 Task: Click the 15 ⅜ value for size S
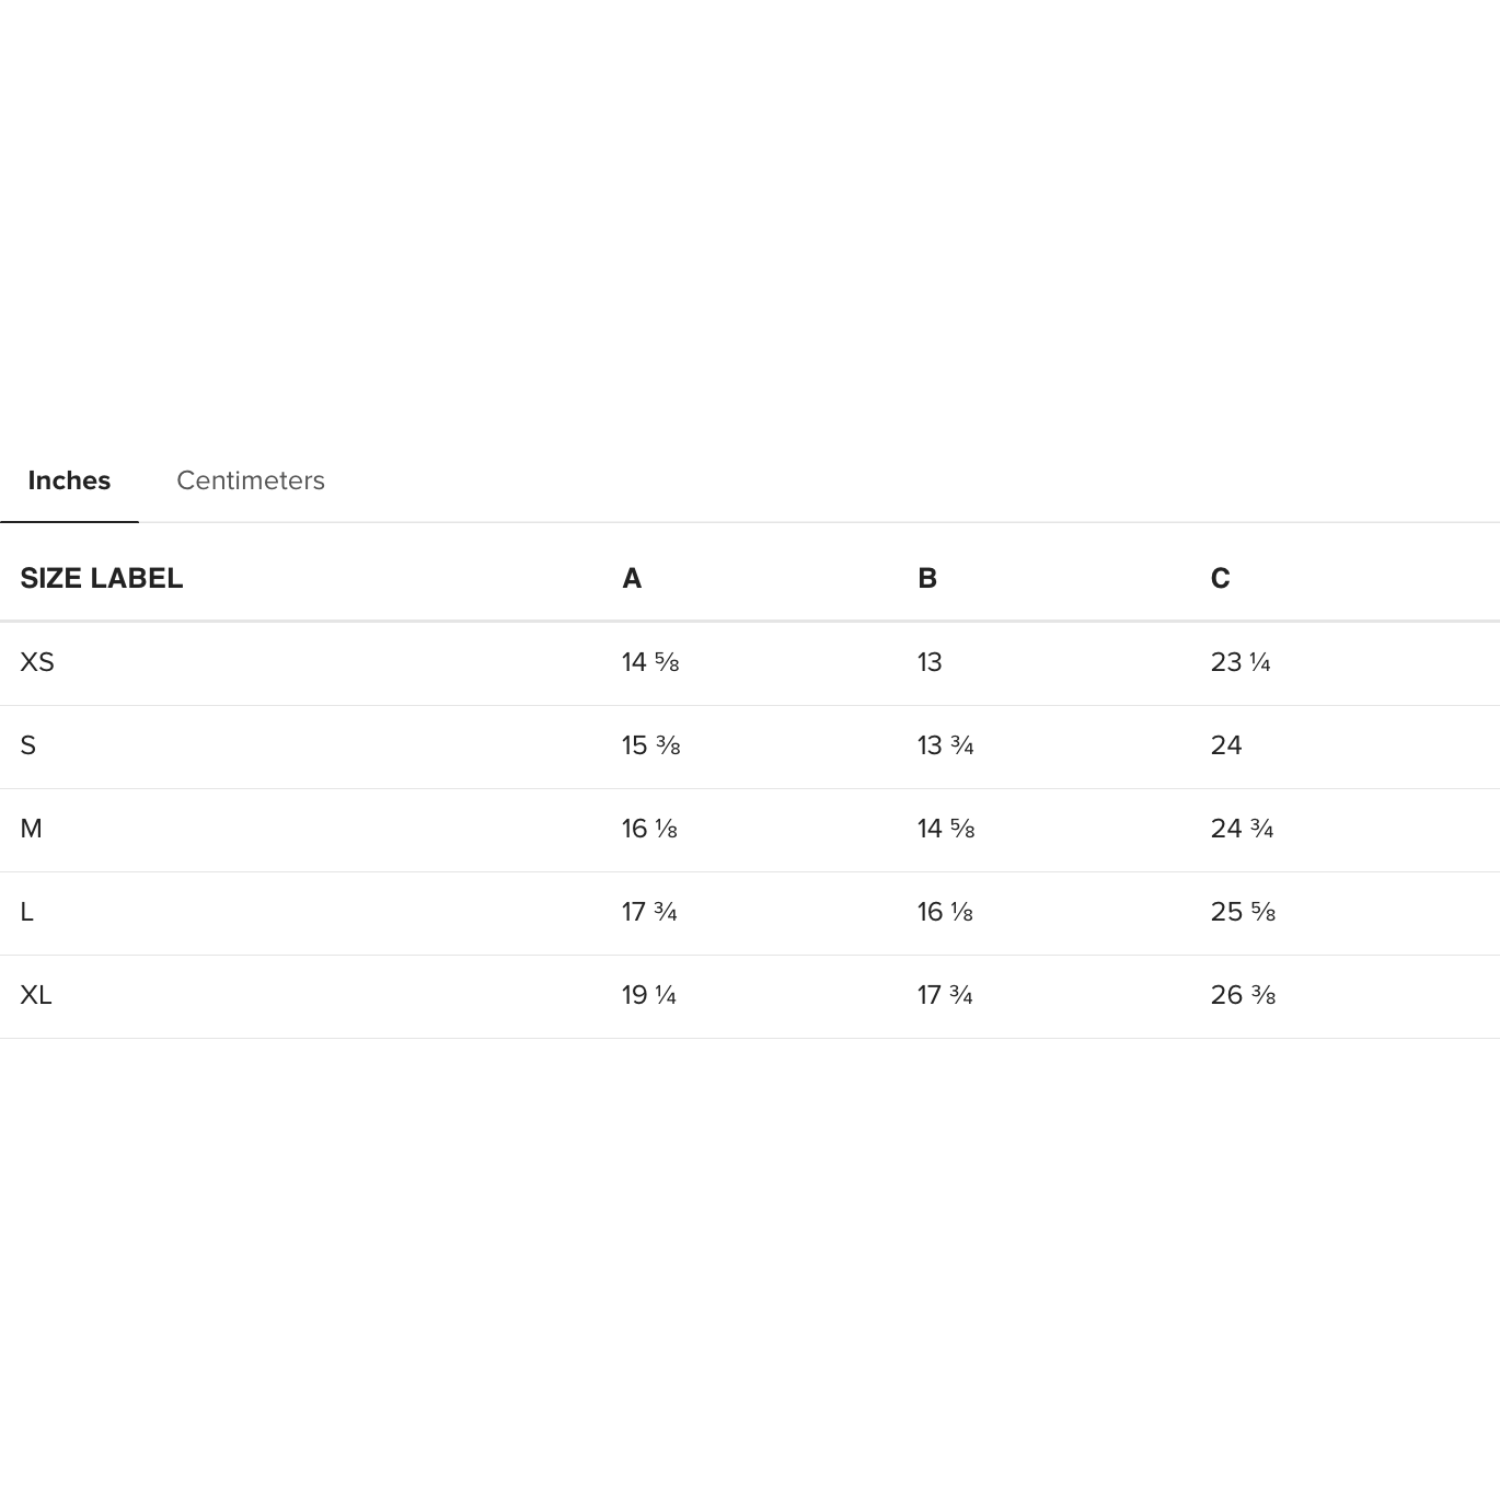[651, 745]
